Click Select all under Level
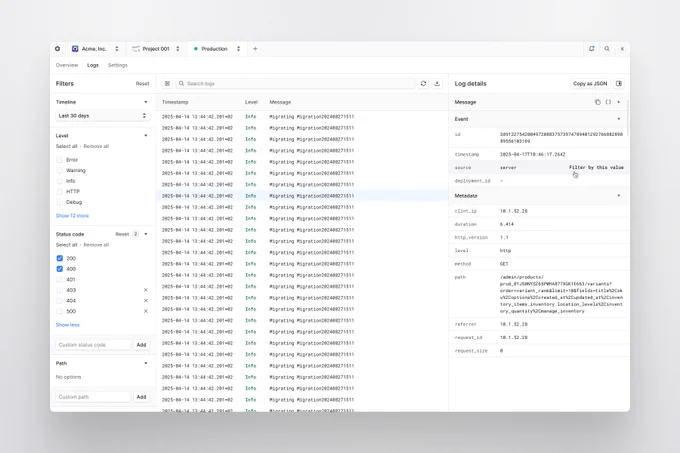Viewport: 680px width, 453px height. pyautogui.click(x=66, y=147)
